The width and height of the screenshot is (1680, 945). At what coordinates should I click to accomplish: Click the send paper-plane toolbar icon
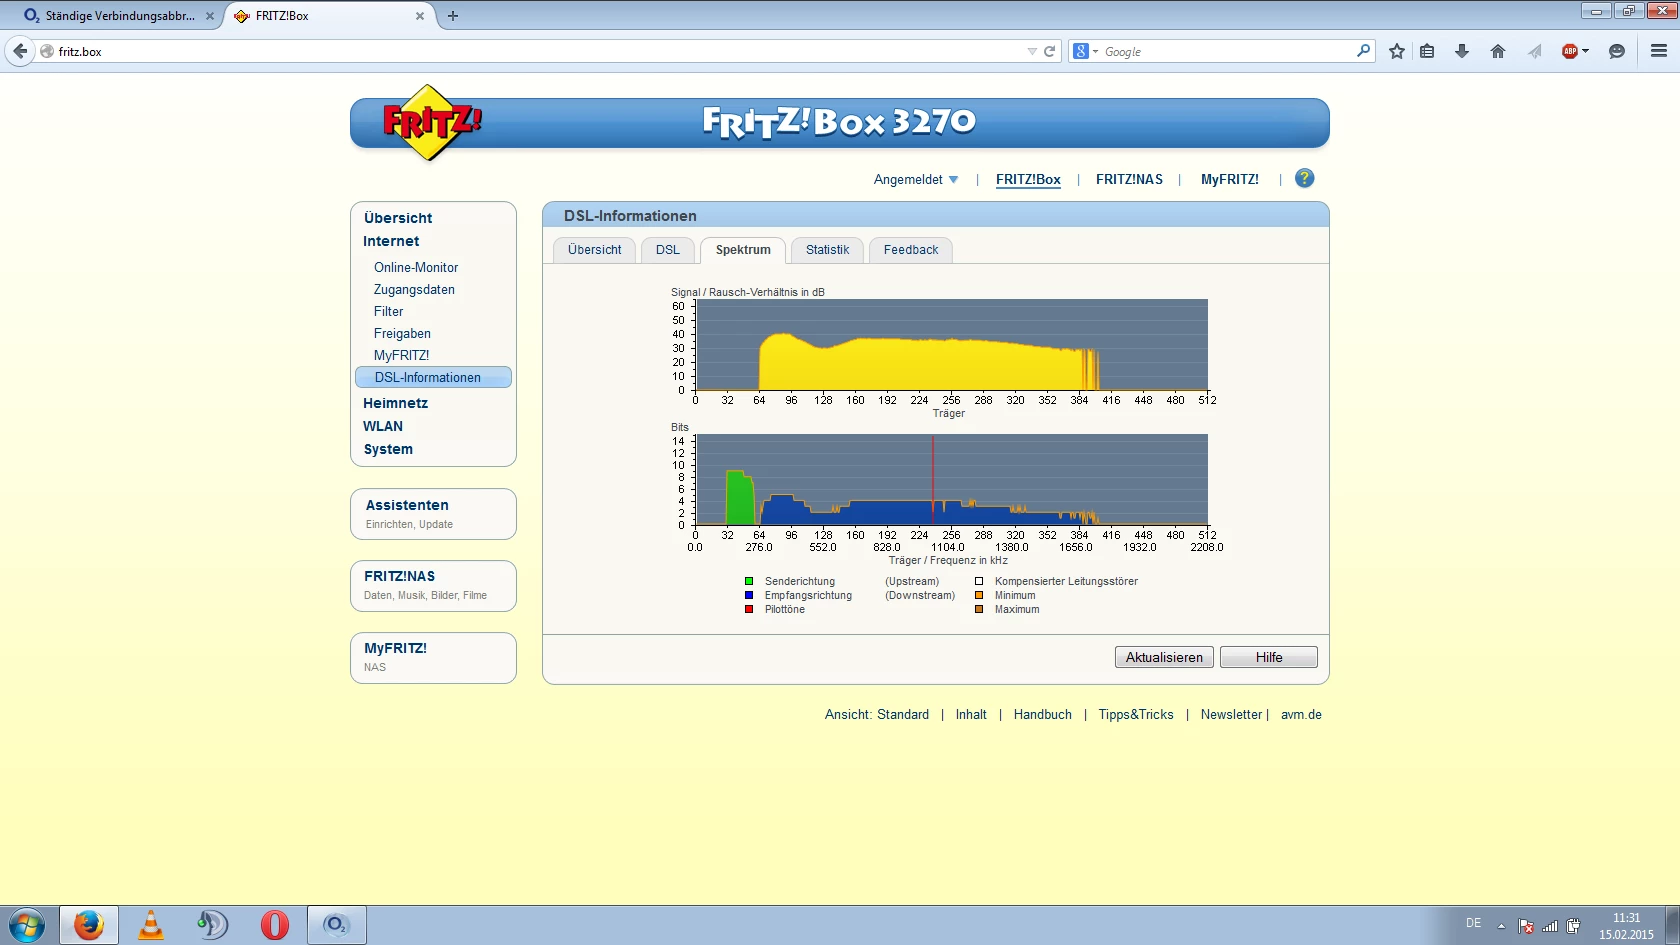tap(1534, 51)
